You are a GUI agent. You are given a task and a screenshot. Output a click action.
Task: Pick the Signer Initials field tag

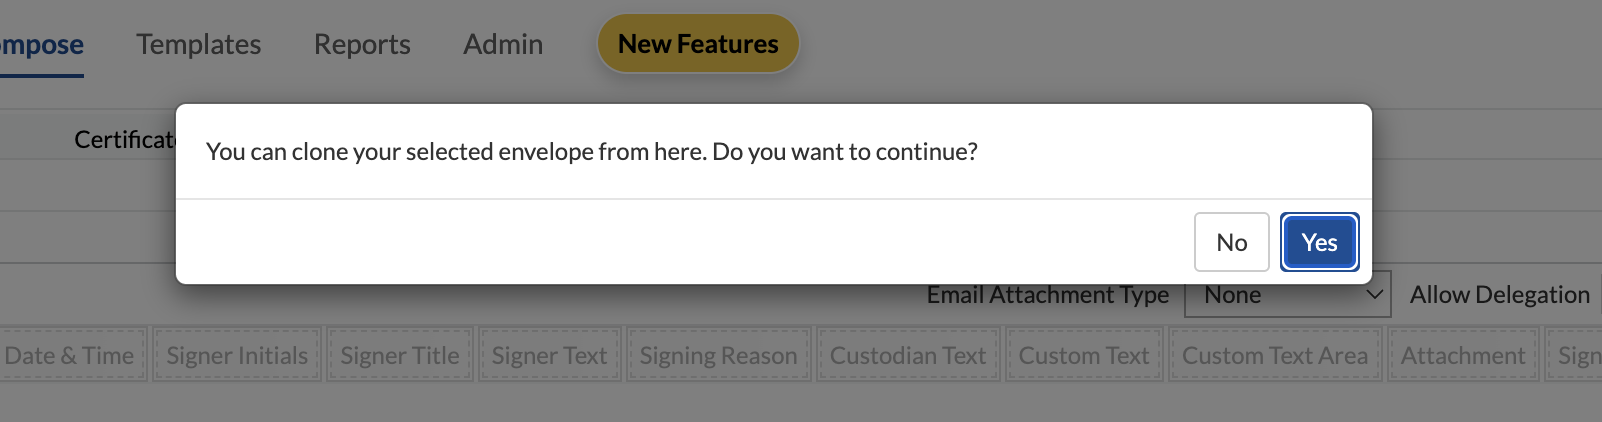pyautogui.click(x=237, y=356)
